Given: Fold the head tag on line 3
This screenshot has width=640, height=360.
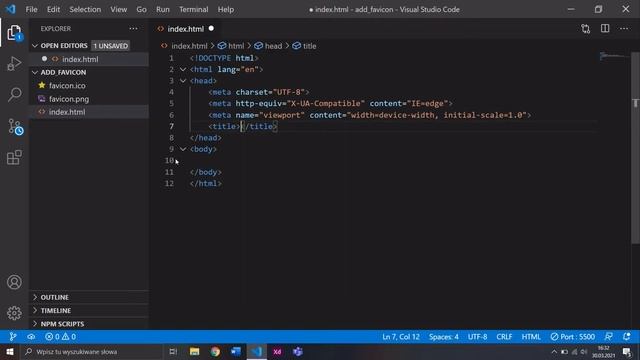Looking at the screenshot, I should (183, 81).
